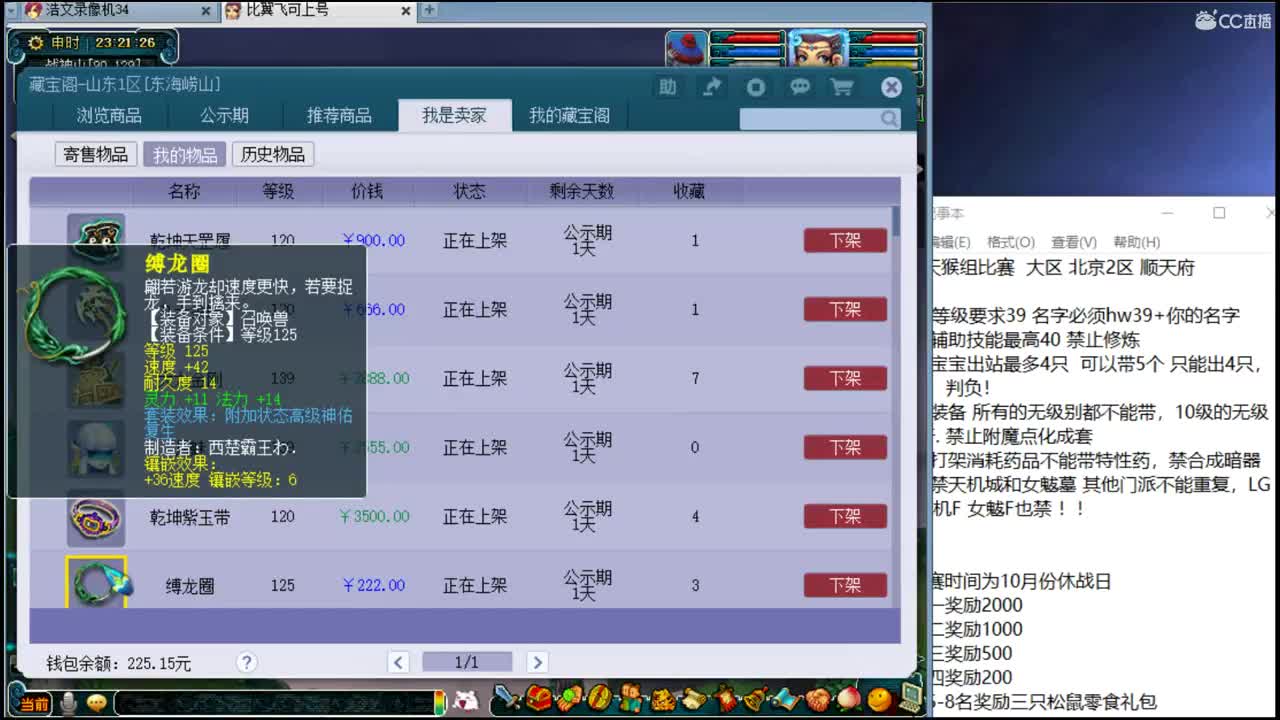The image size is (1280, 720).
Task: Open the shopping cart icon
Action: click(x=842, y=87)
